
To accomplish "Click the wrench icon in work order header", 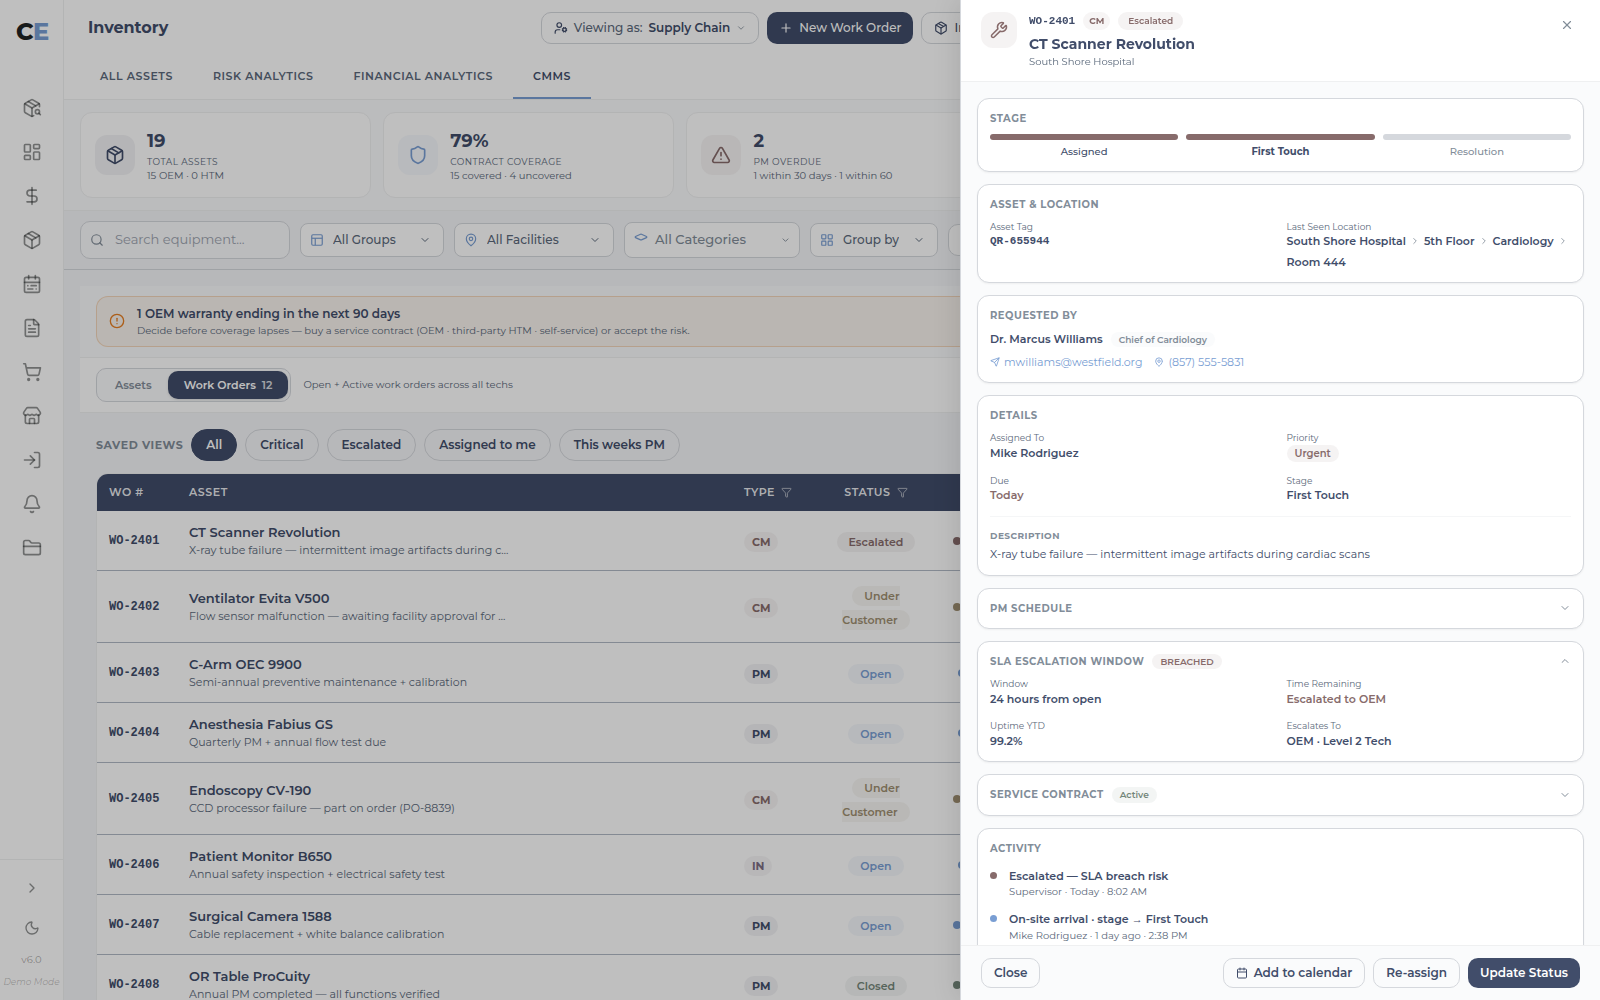I will (999, 30).
